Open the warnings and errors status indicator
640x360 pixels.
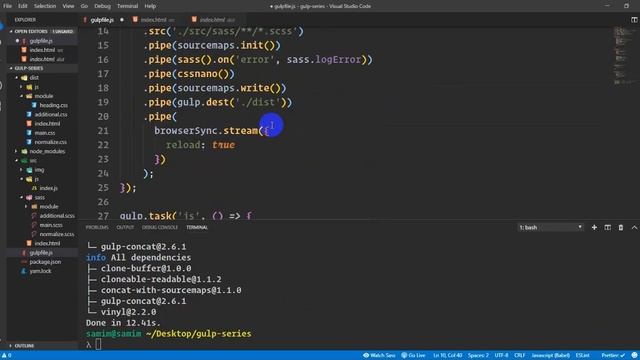click(x=7, y=355)
